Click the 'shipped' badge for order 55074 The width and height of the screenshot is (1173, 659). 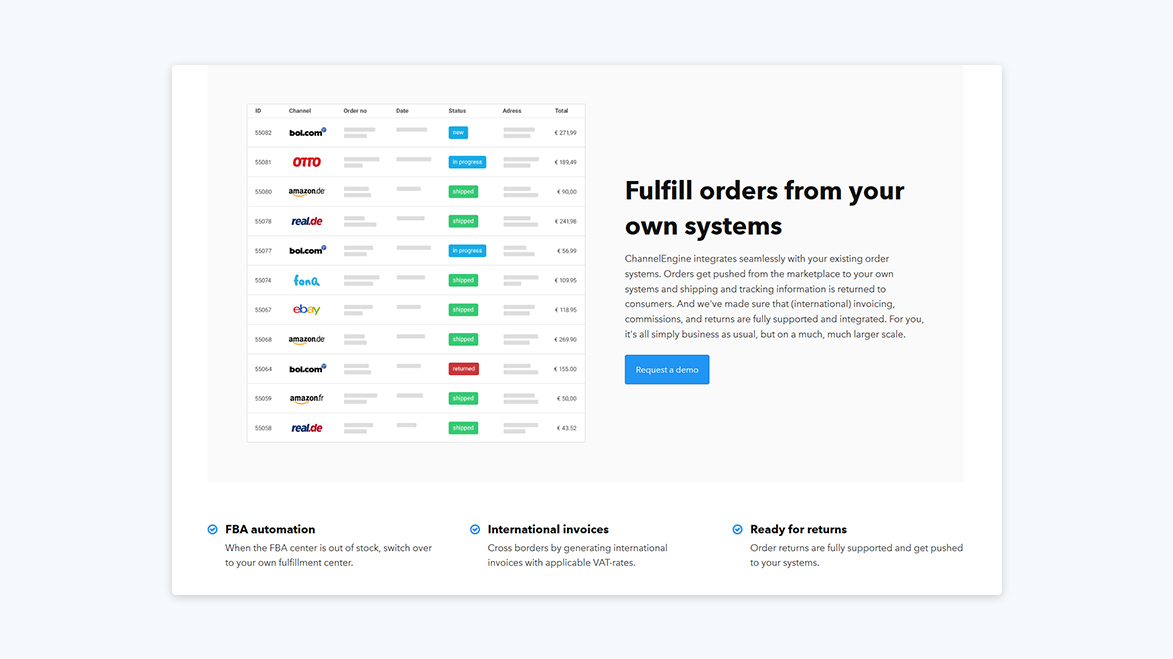(x=463, y=280)
